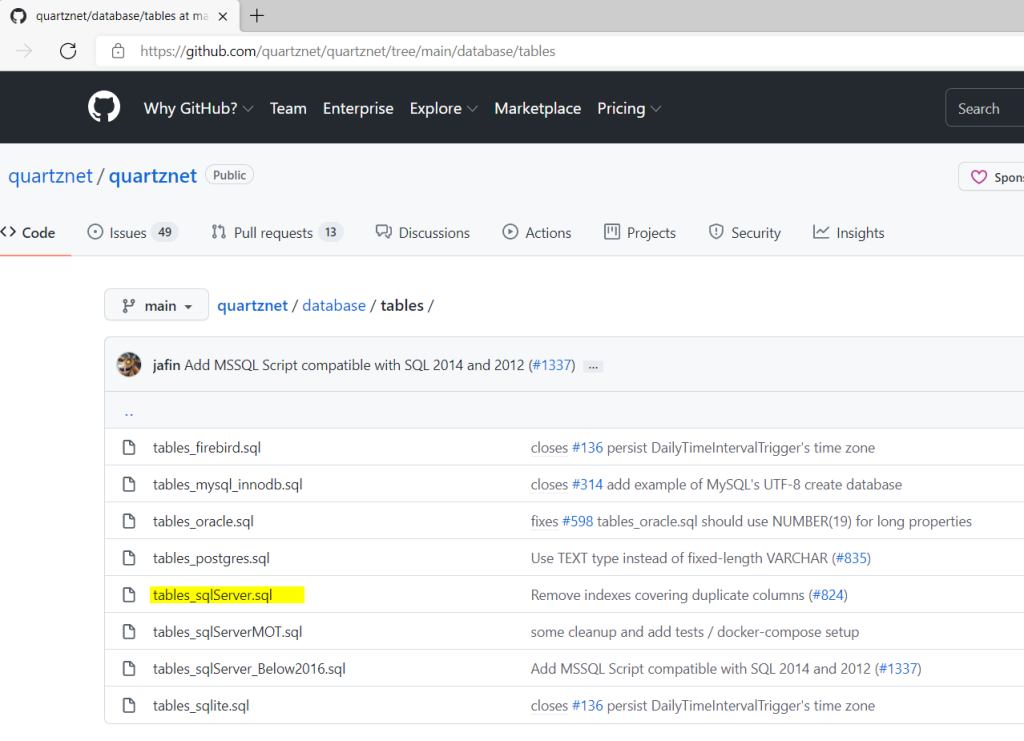Viewport: 1024px width, 741px height.
Task: Click the Actions play icon
Action: pos(510,232)
